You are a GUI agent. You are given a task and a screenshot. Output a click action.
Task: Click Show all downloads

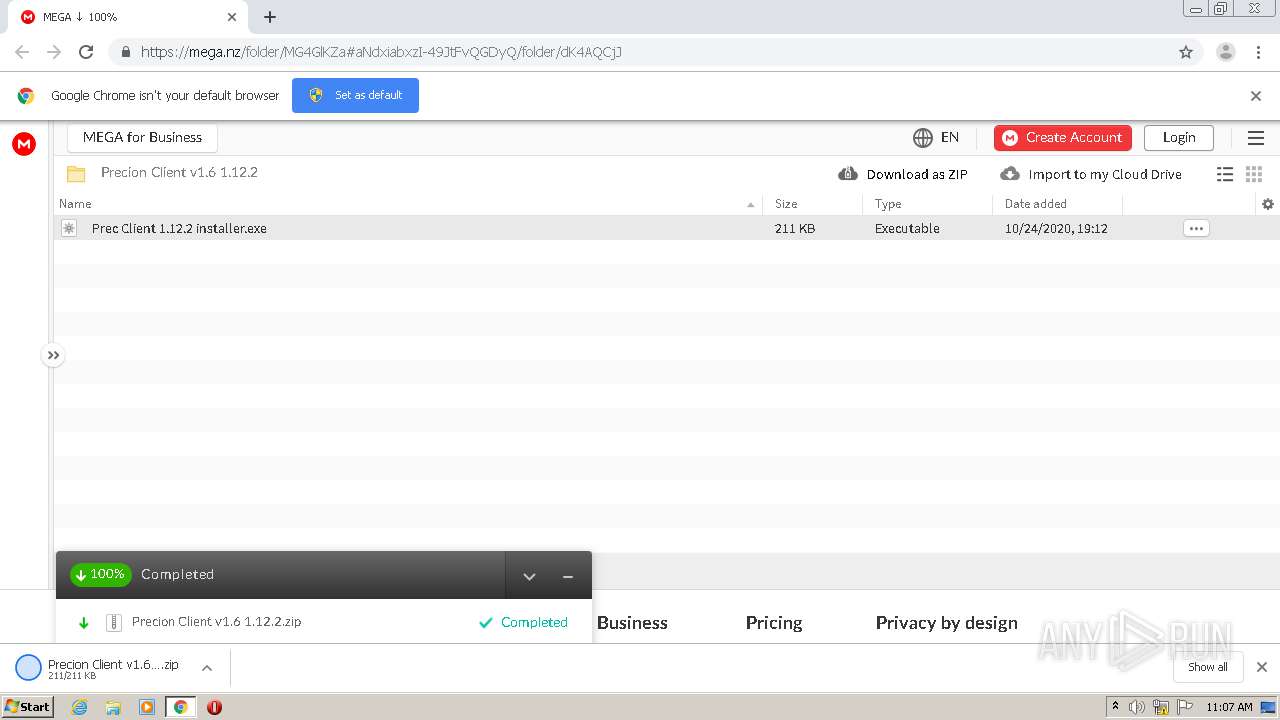coord(1208,667)
